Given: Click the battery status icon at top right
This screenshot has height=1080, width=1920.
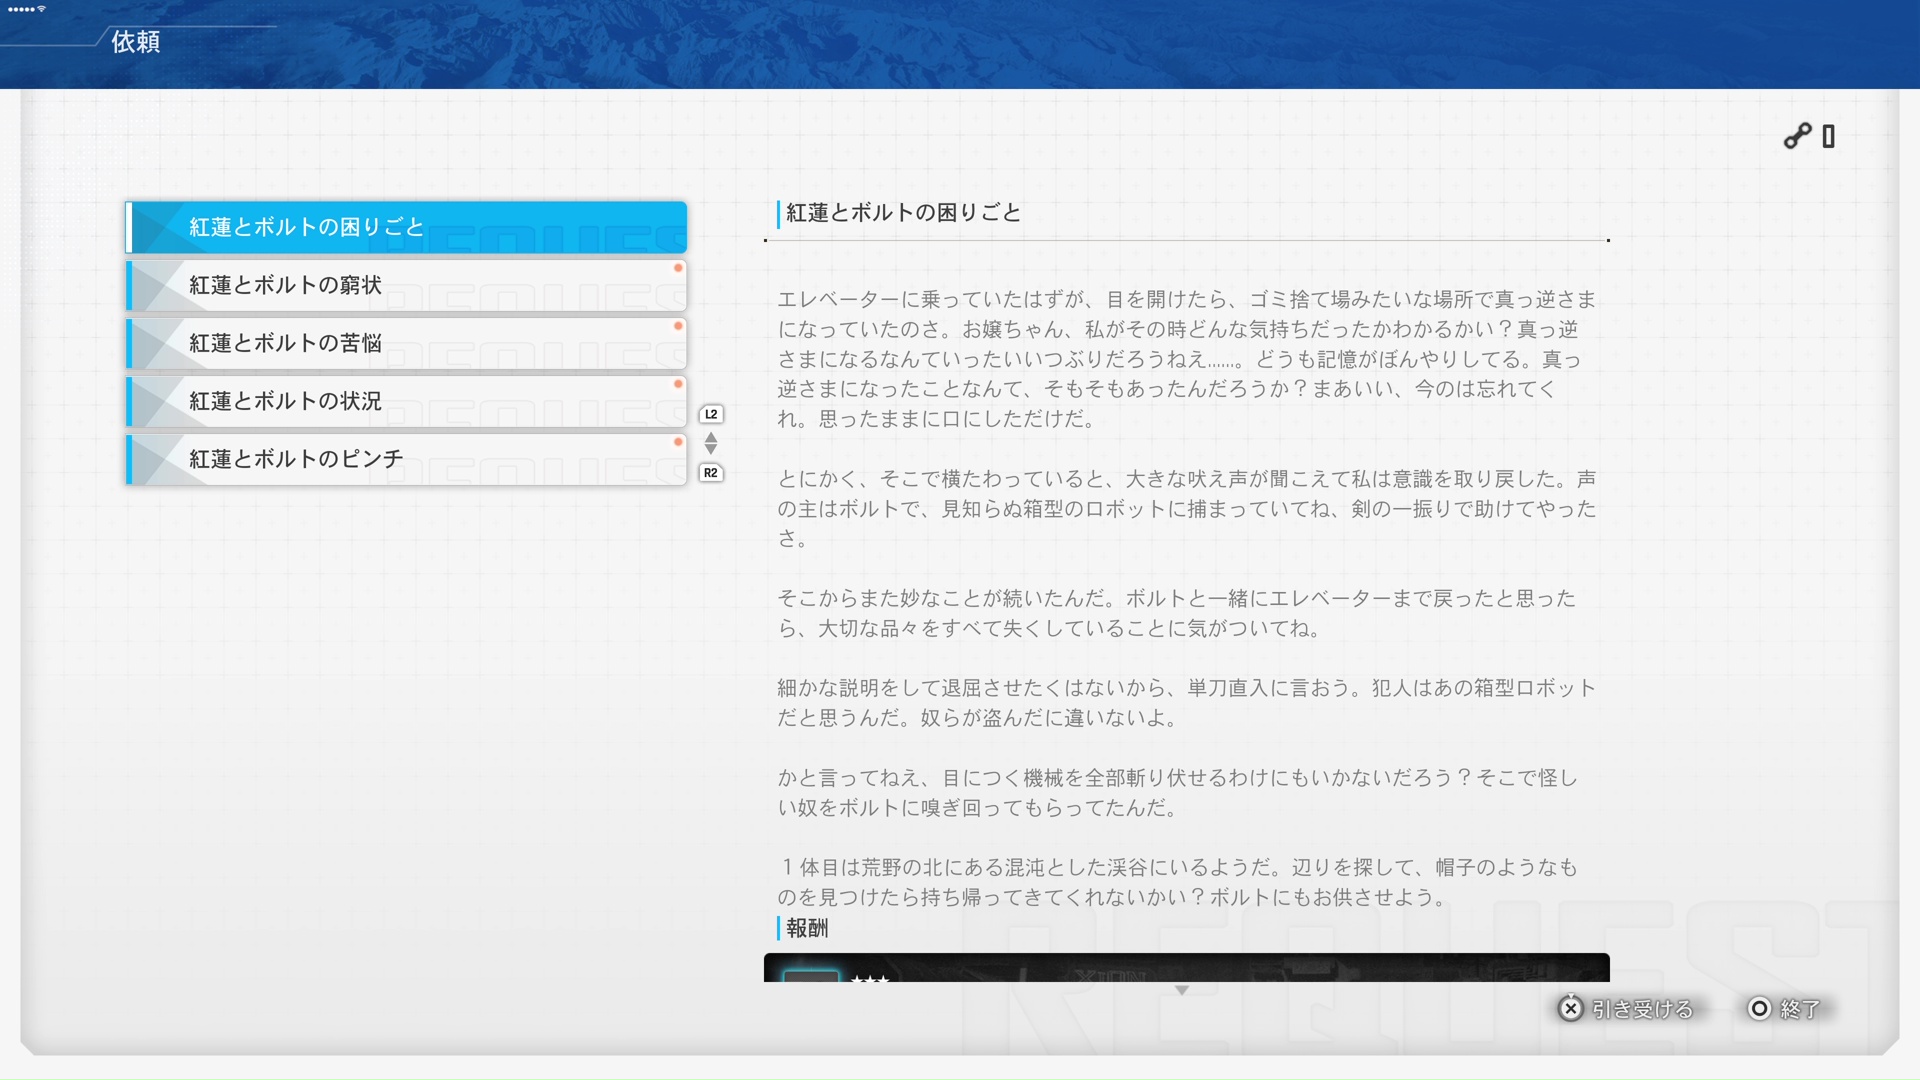Looking at the screenshot, I should [x=1830, y=136].
